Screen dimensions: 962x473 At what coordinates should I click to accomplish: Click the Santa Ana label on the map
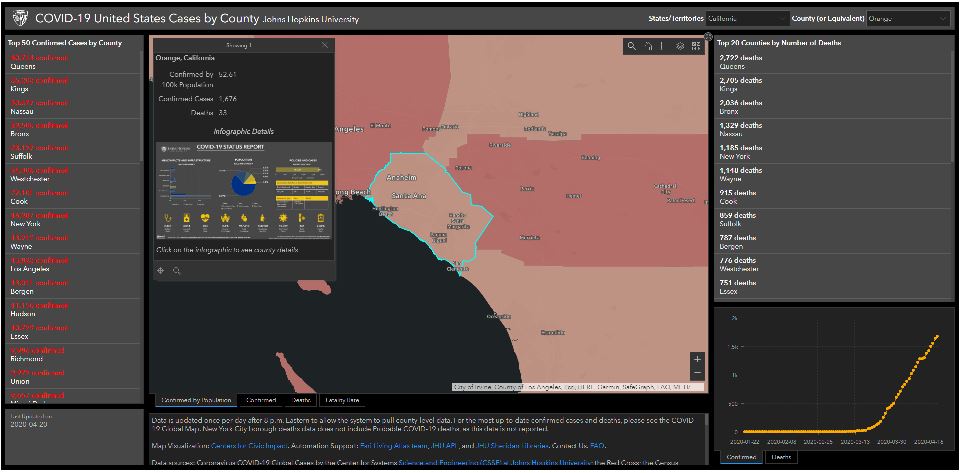(409, 196)
